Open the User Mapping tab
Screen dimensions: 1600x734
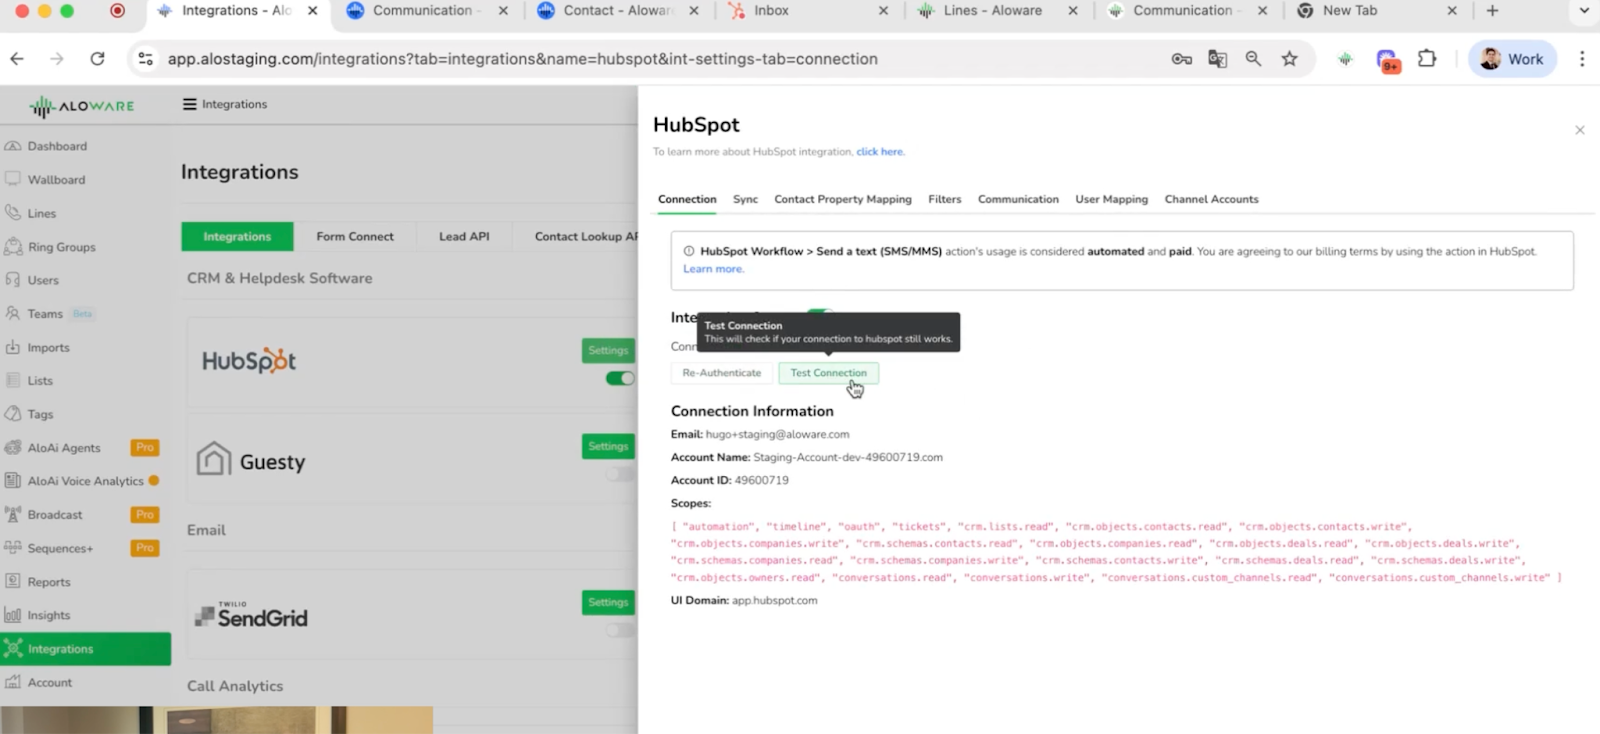point(1111,199)
